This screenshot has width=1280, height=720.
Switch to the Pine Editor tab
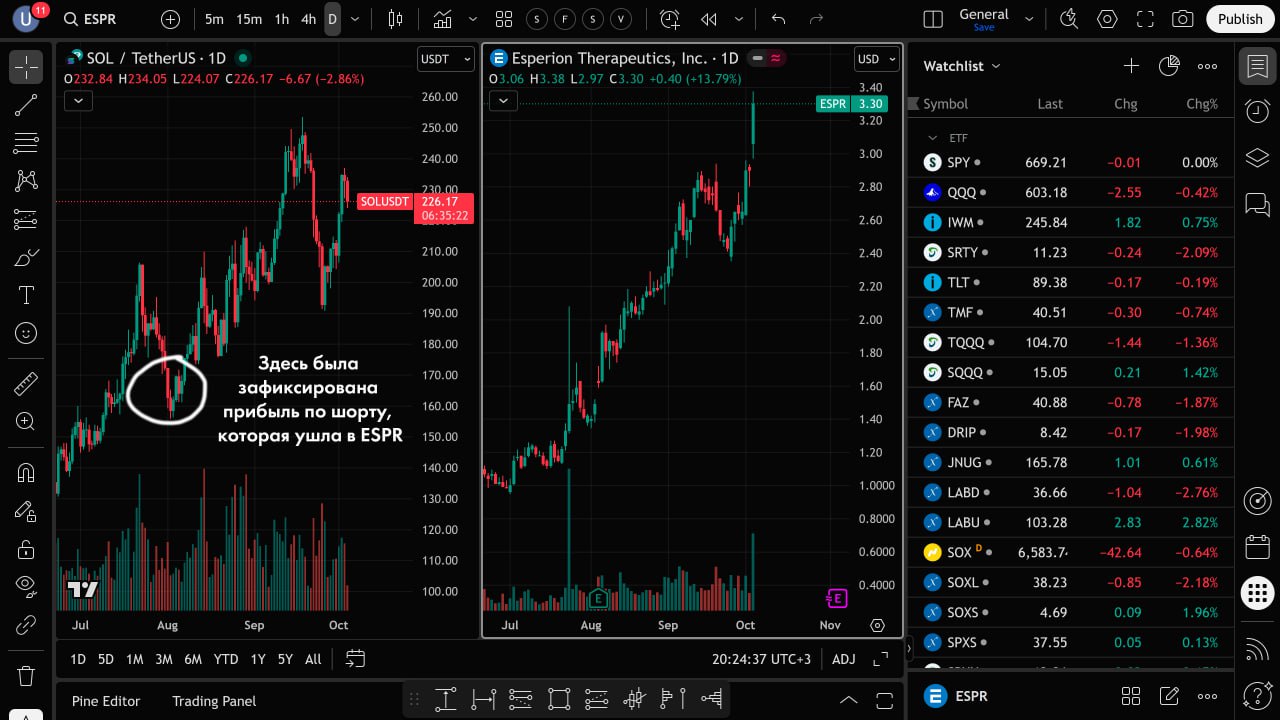(106, 701)
